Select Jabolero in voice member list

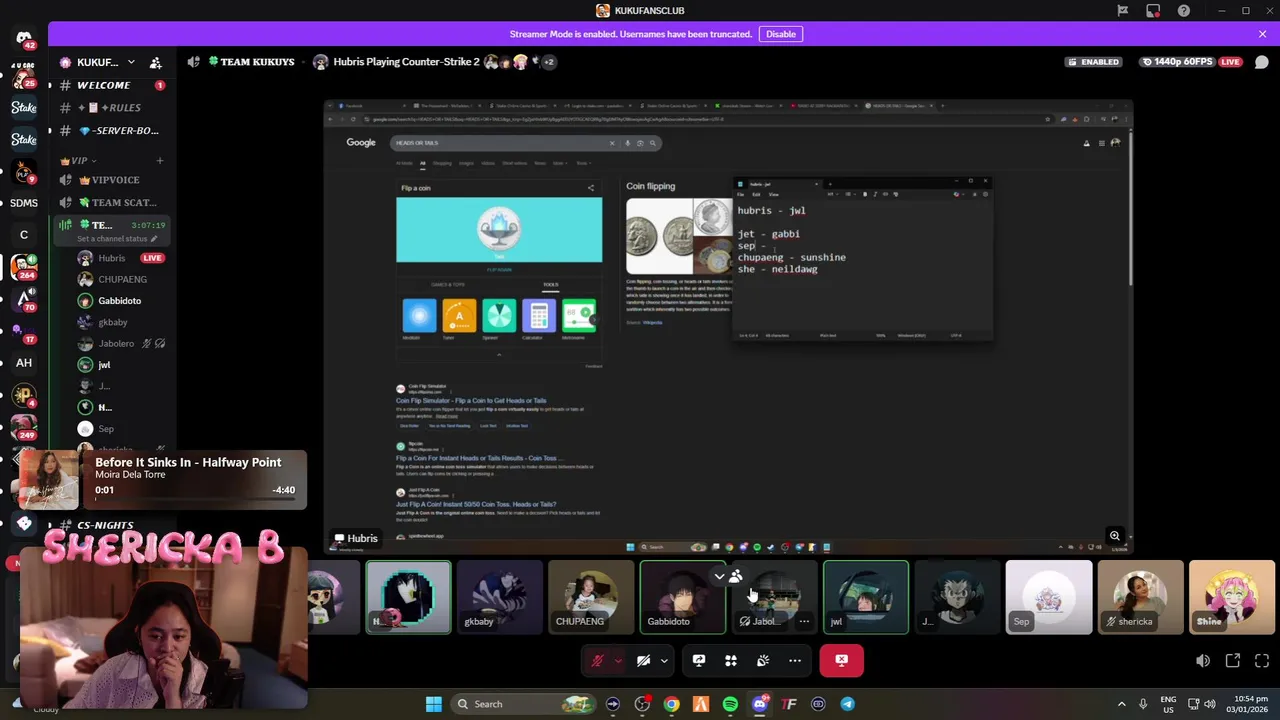pos(120,344)
